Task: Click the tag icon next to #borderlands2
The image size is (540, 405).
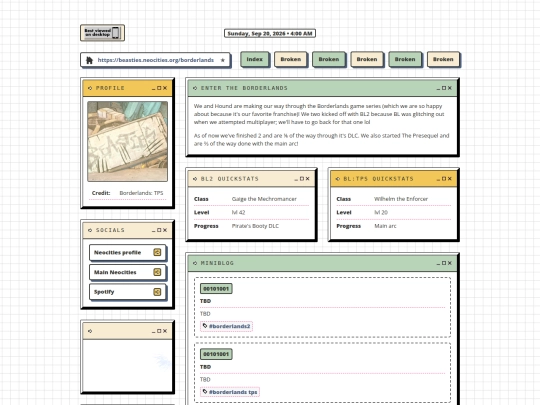Action: click(x=205, y=326)
